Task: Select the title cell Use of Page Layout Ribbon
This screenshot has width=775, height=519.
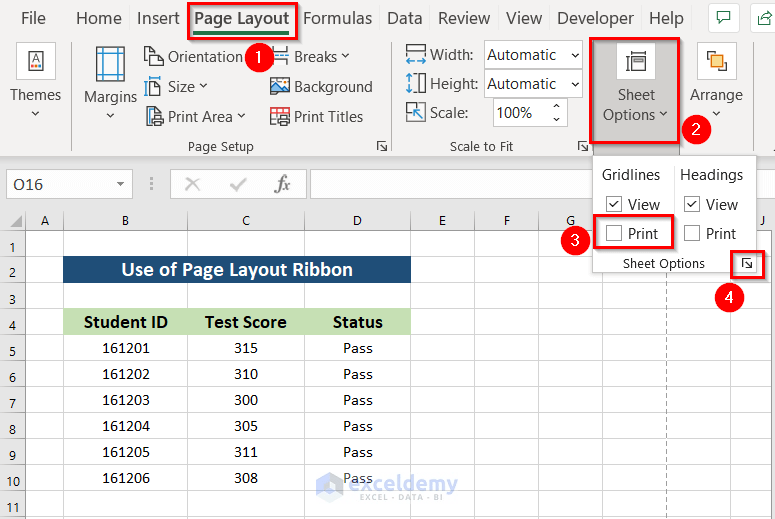Action: (x=237, y=269)
